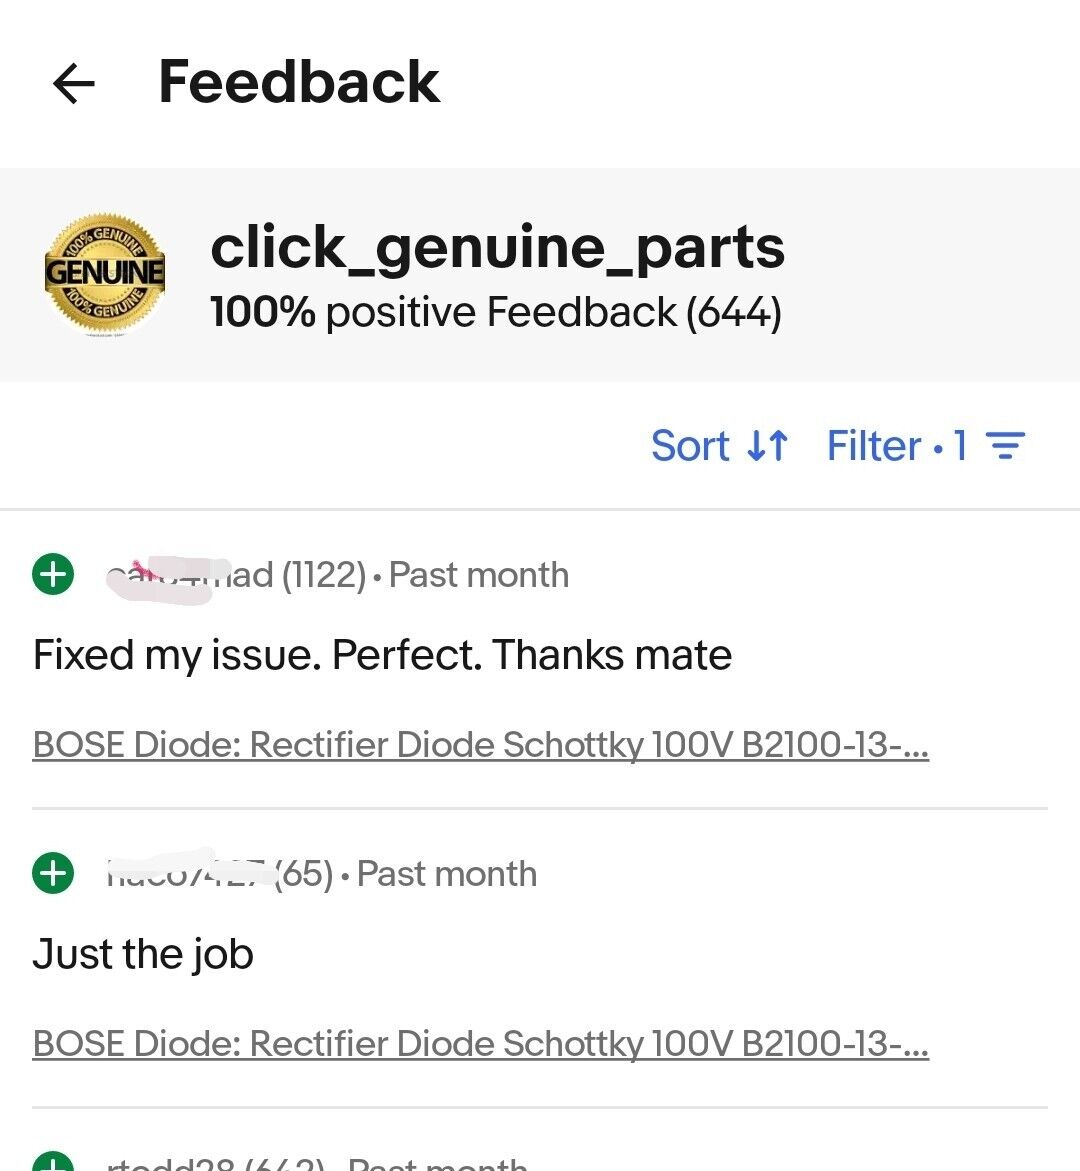1080x1171 pixels.
Task: Open BOSE Diode link under 'Just the job'
Action: 480,1043
